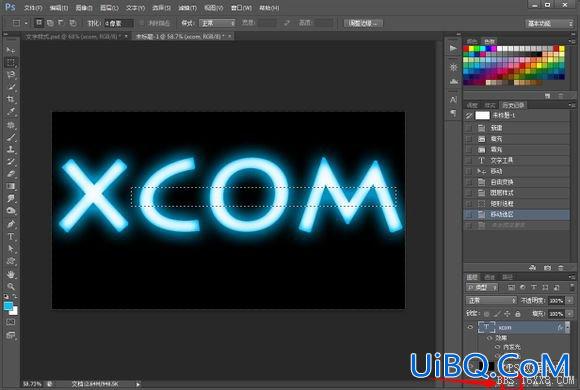The width and height of the screenshot is (580, 390).
Task: Select the Magic Wand tool
Action: [11, 87]
